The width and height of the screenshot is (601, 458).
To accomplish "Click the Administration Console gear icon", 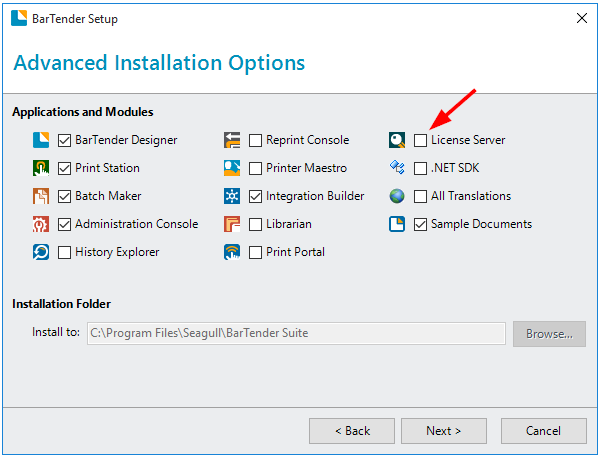I will pos(41,224).
